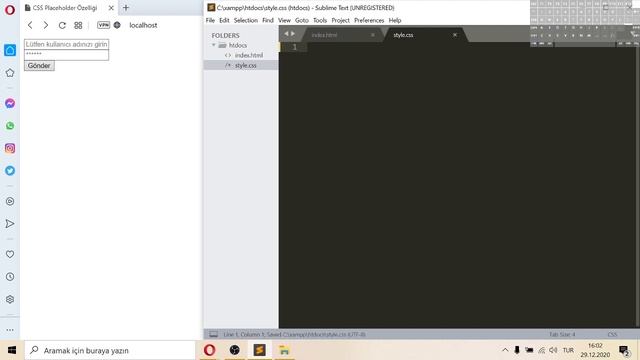Open the Goto menu

302,20
